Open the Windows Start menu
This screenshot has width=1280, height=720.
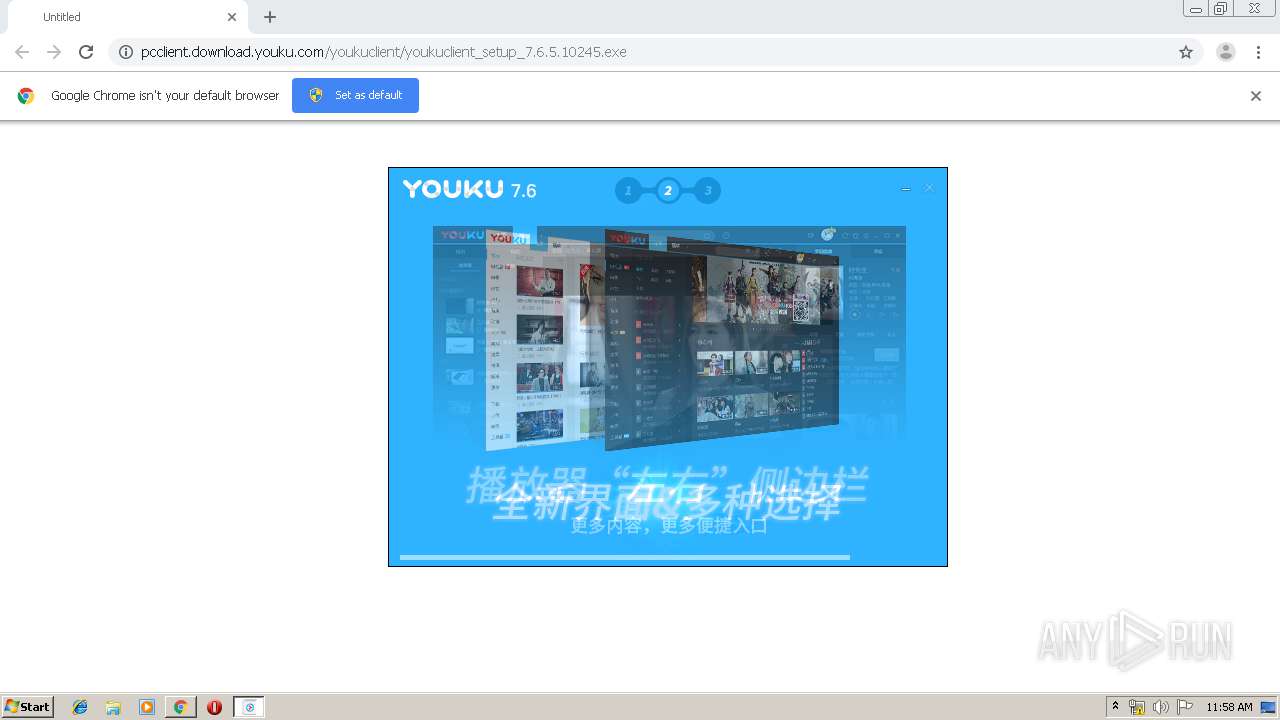pyautogui.click(x=28, y=707)
